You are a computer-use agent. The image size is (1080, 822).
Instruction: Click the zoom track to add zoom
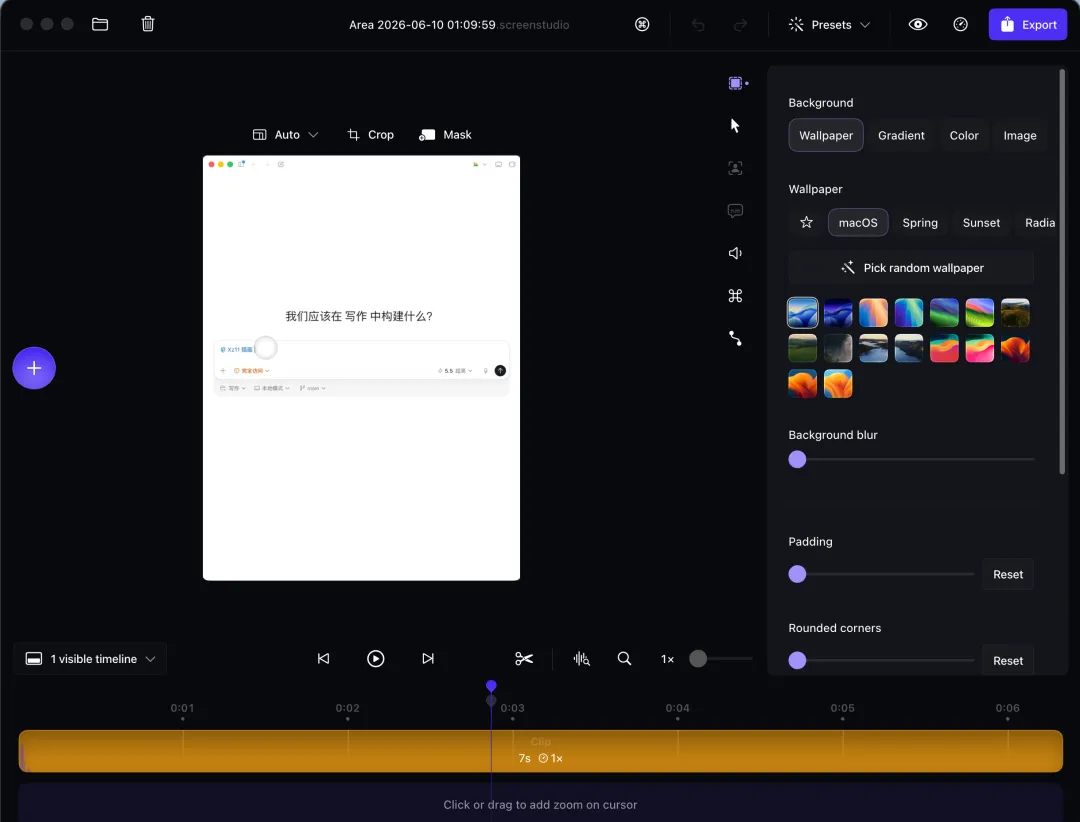[541, 803]
